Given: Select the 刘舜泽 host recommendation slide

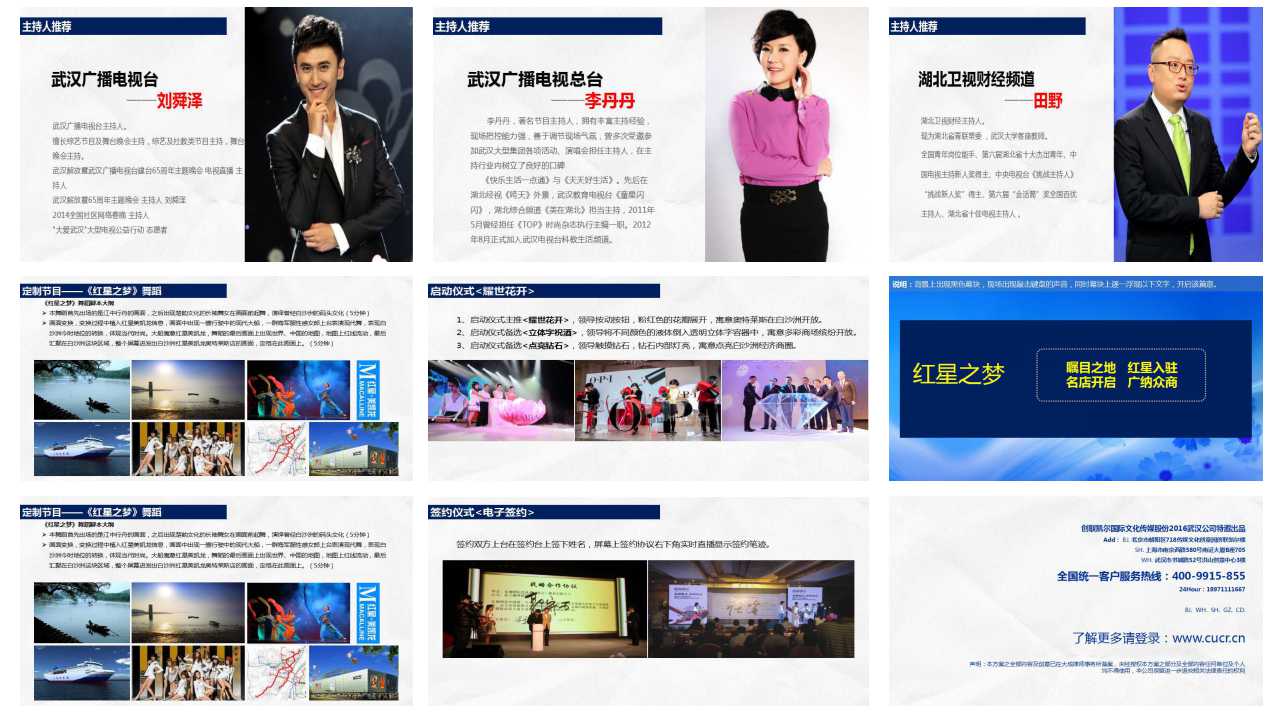Looking at the screenshot, I should click(216, 134).
